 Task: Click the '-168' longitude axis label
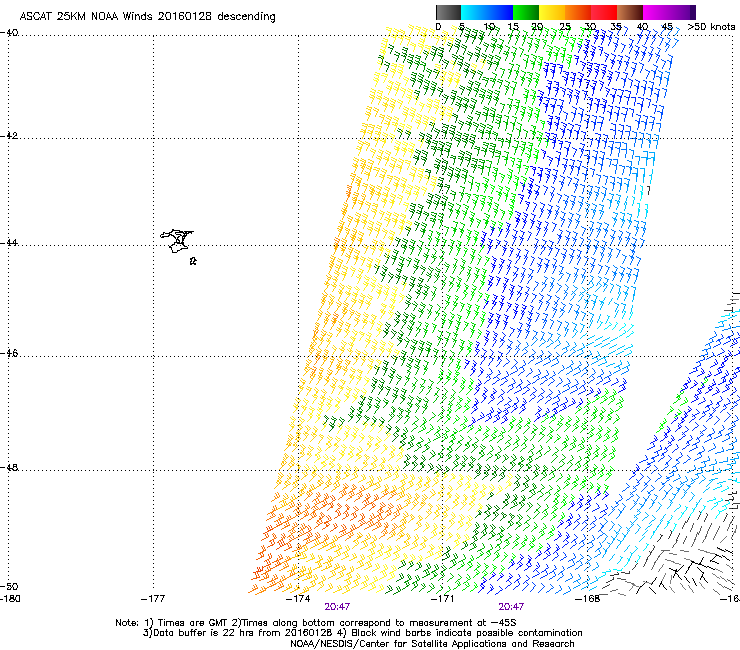[588, 599]
